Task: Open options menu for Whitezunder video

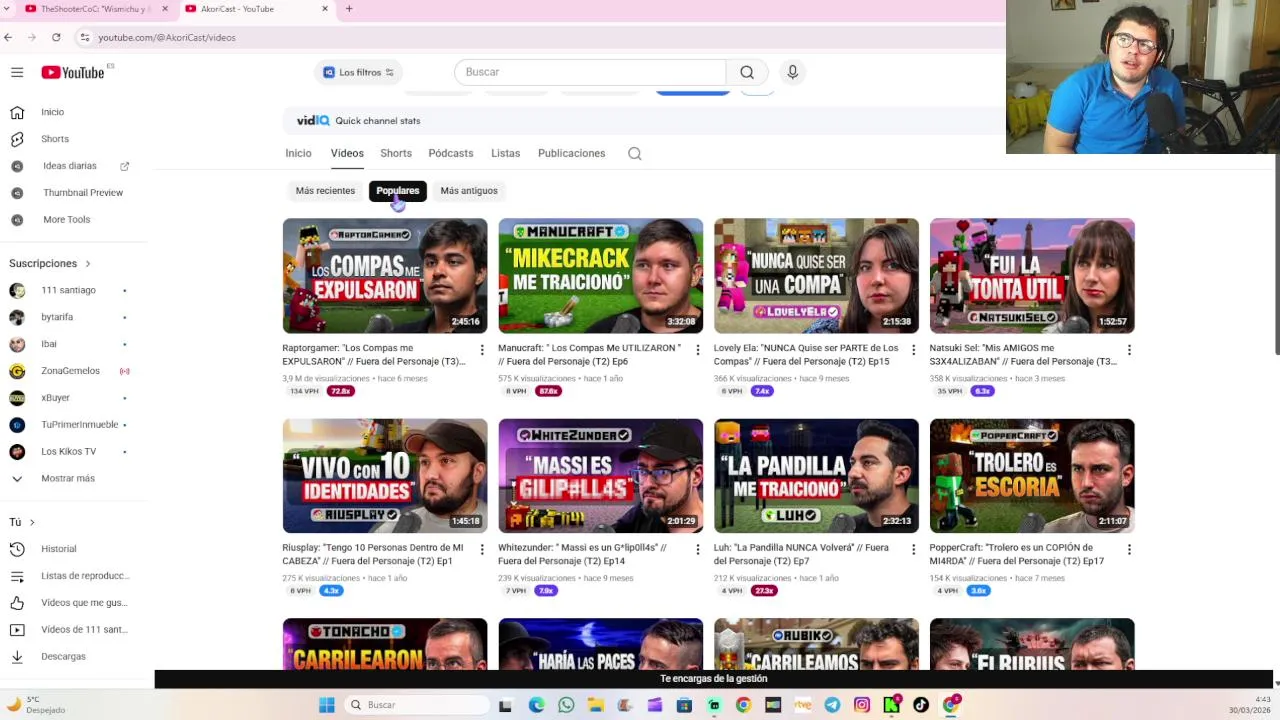Action: pos(697,550)
